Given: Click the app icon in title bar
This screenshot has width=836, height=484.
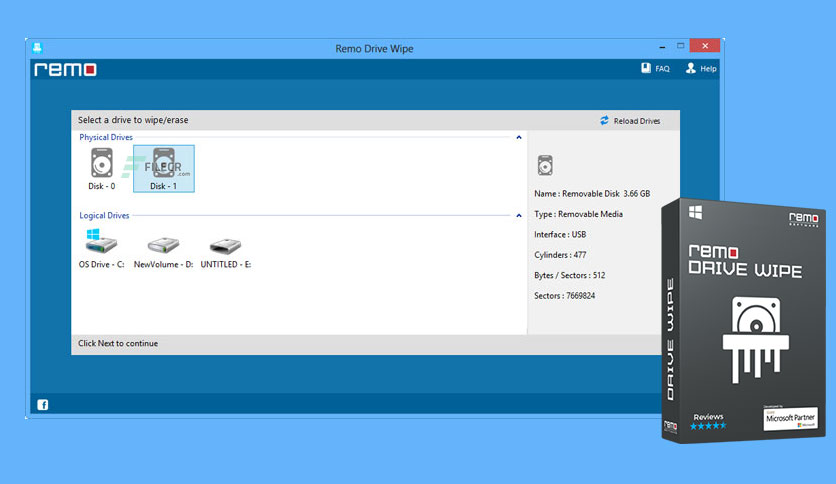Looking at the screenshot, I should (x=37, y=48).
